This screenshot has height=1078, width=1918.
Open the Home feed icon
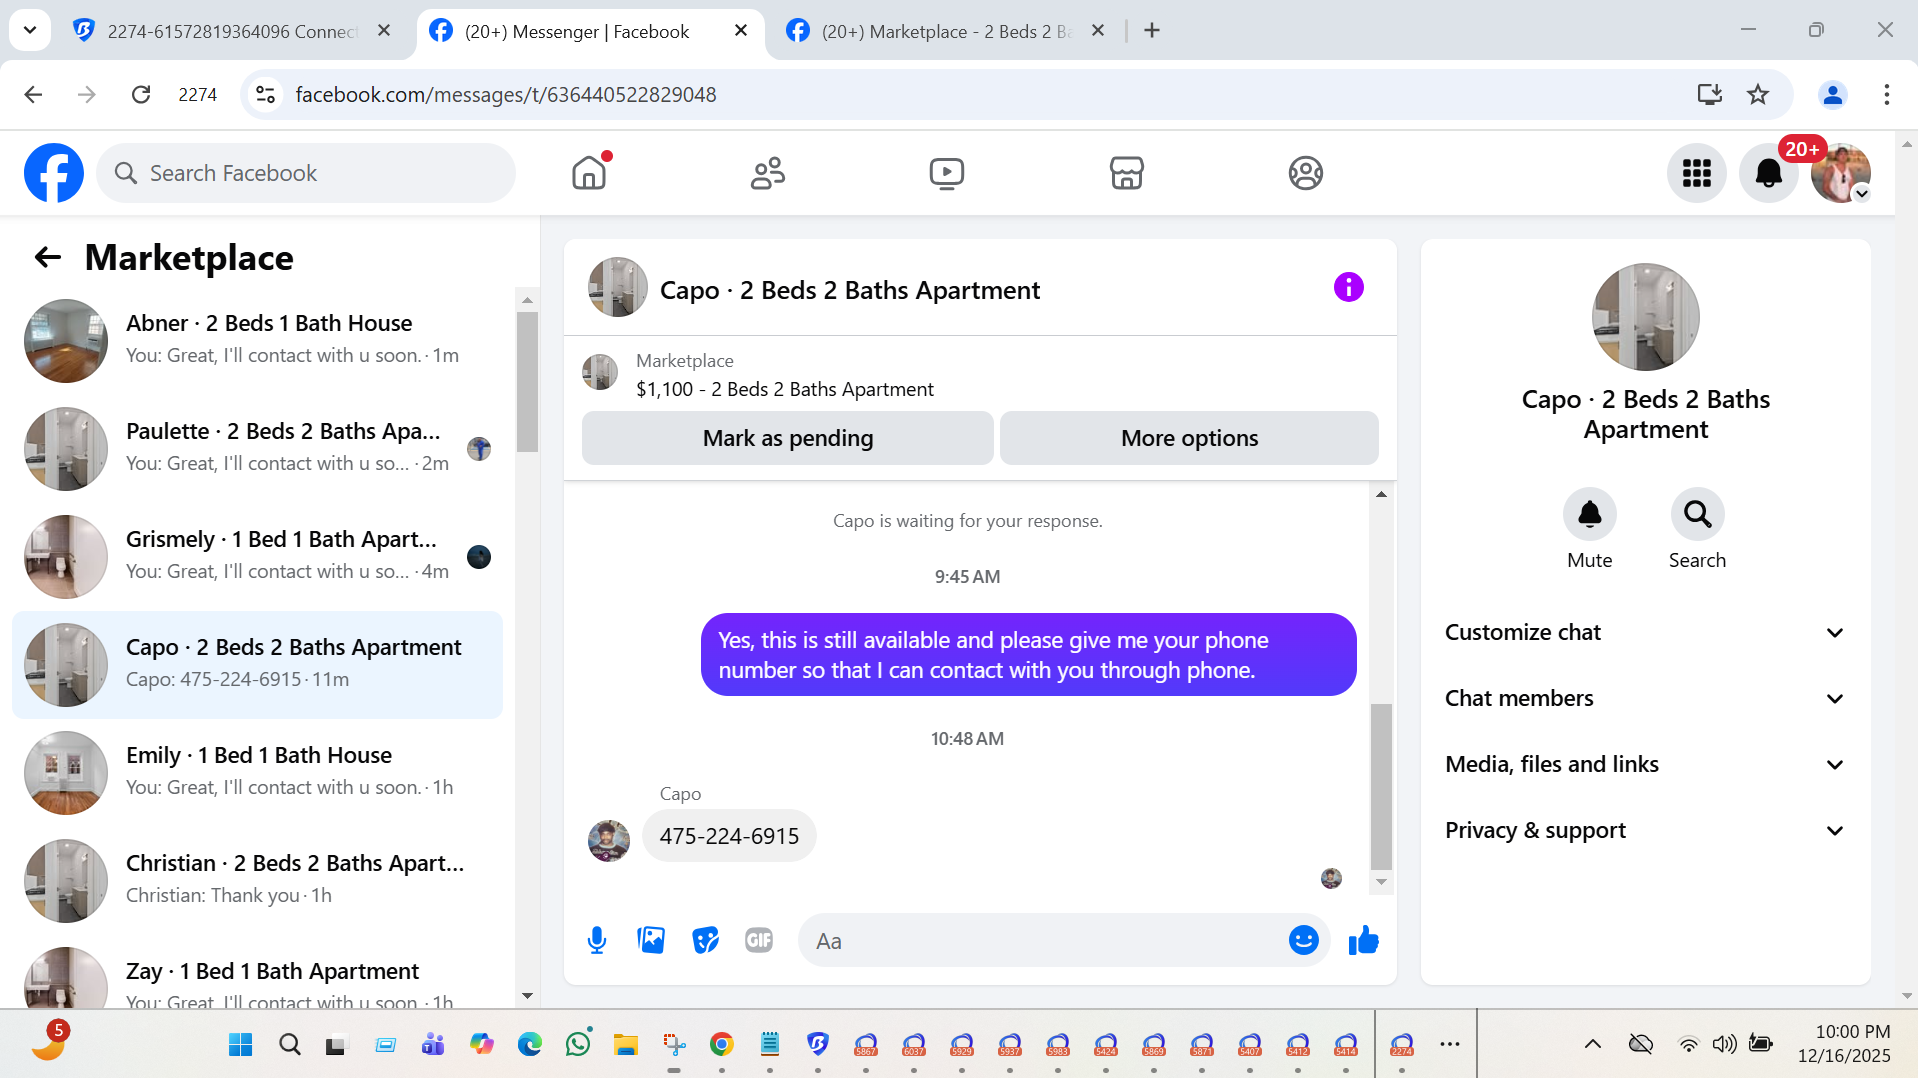589,173
